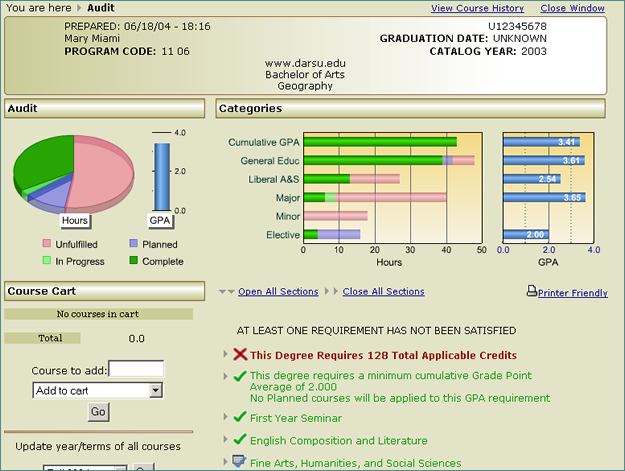Click the This Degree Requires 128 Total Applicable Credits text
The image size is (625, 471).
383,355
